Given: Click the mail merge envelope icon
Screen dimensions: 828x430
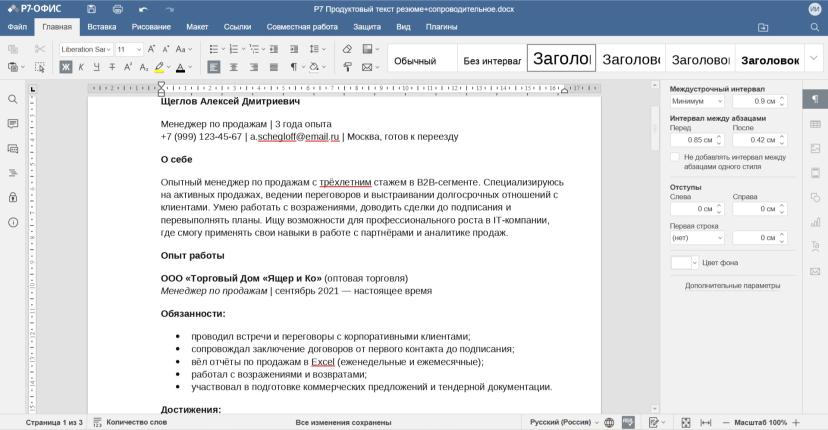Looking at the screenshot, I should (x=367, y=67).
